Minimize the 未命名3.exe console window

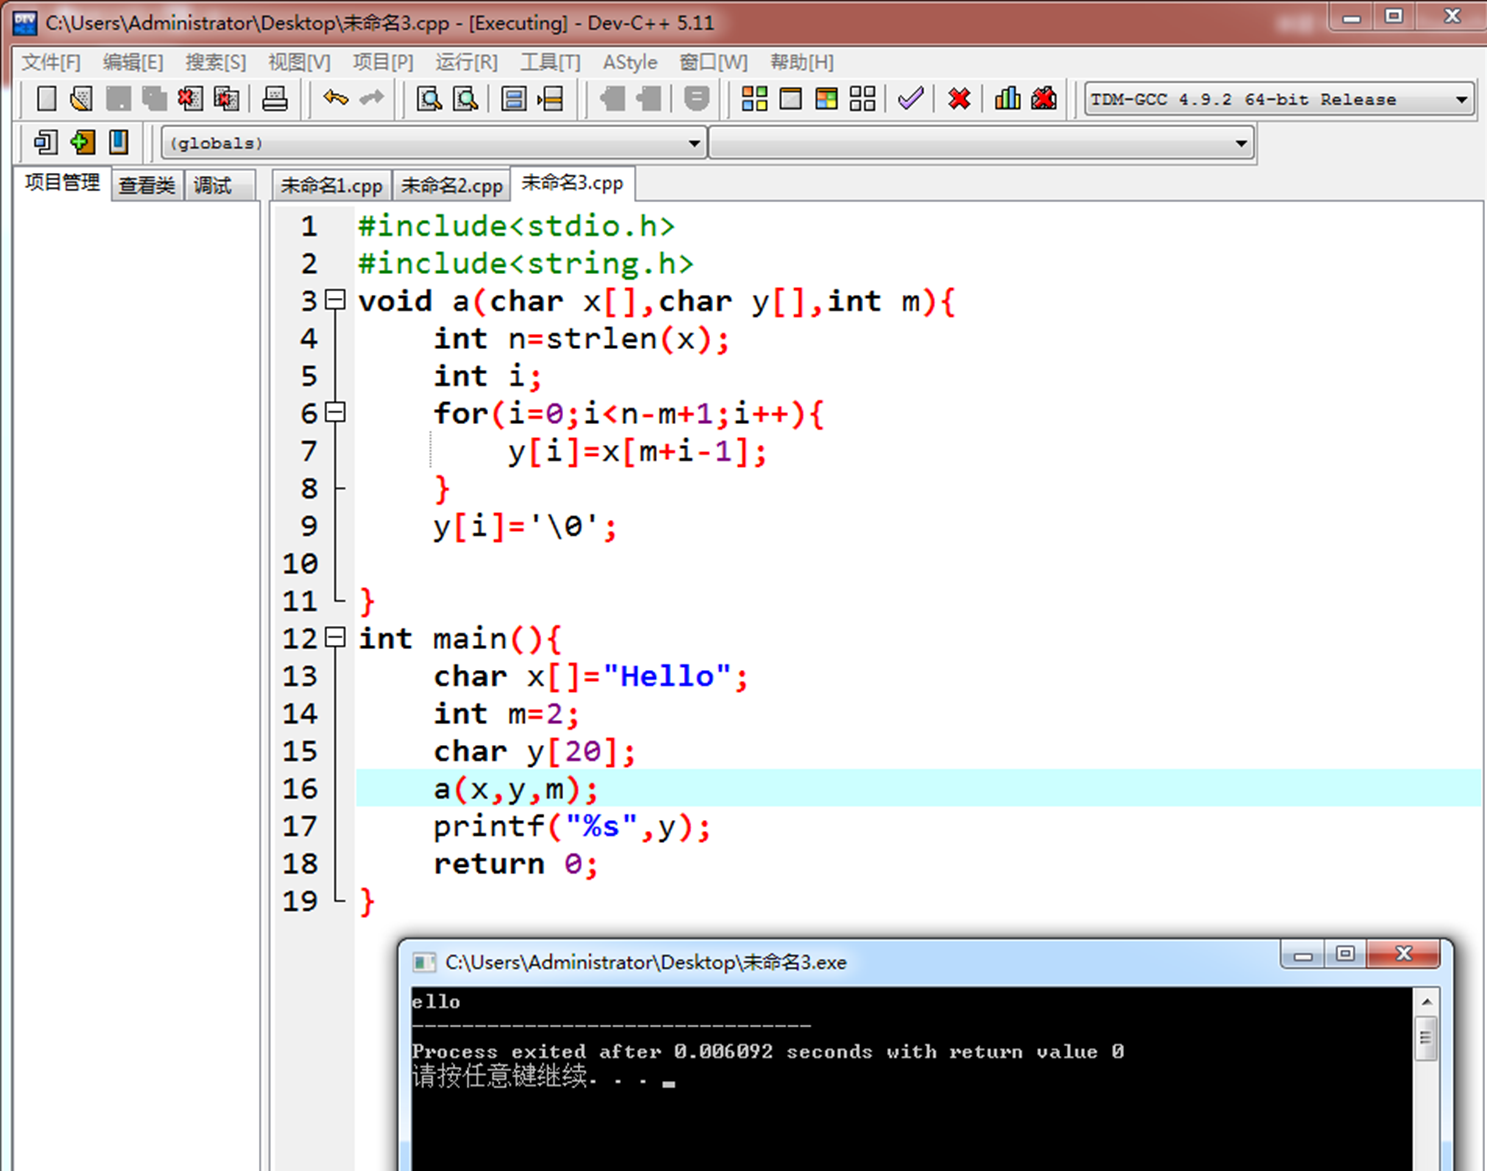click(x=1303, y=955)
